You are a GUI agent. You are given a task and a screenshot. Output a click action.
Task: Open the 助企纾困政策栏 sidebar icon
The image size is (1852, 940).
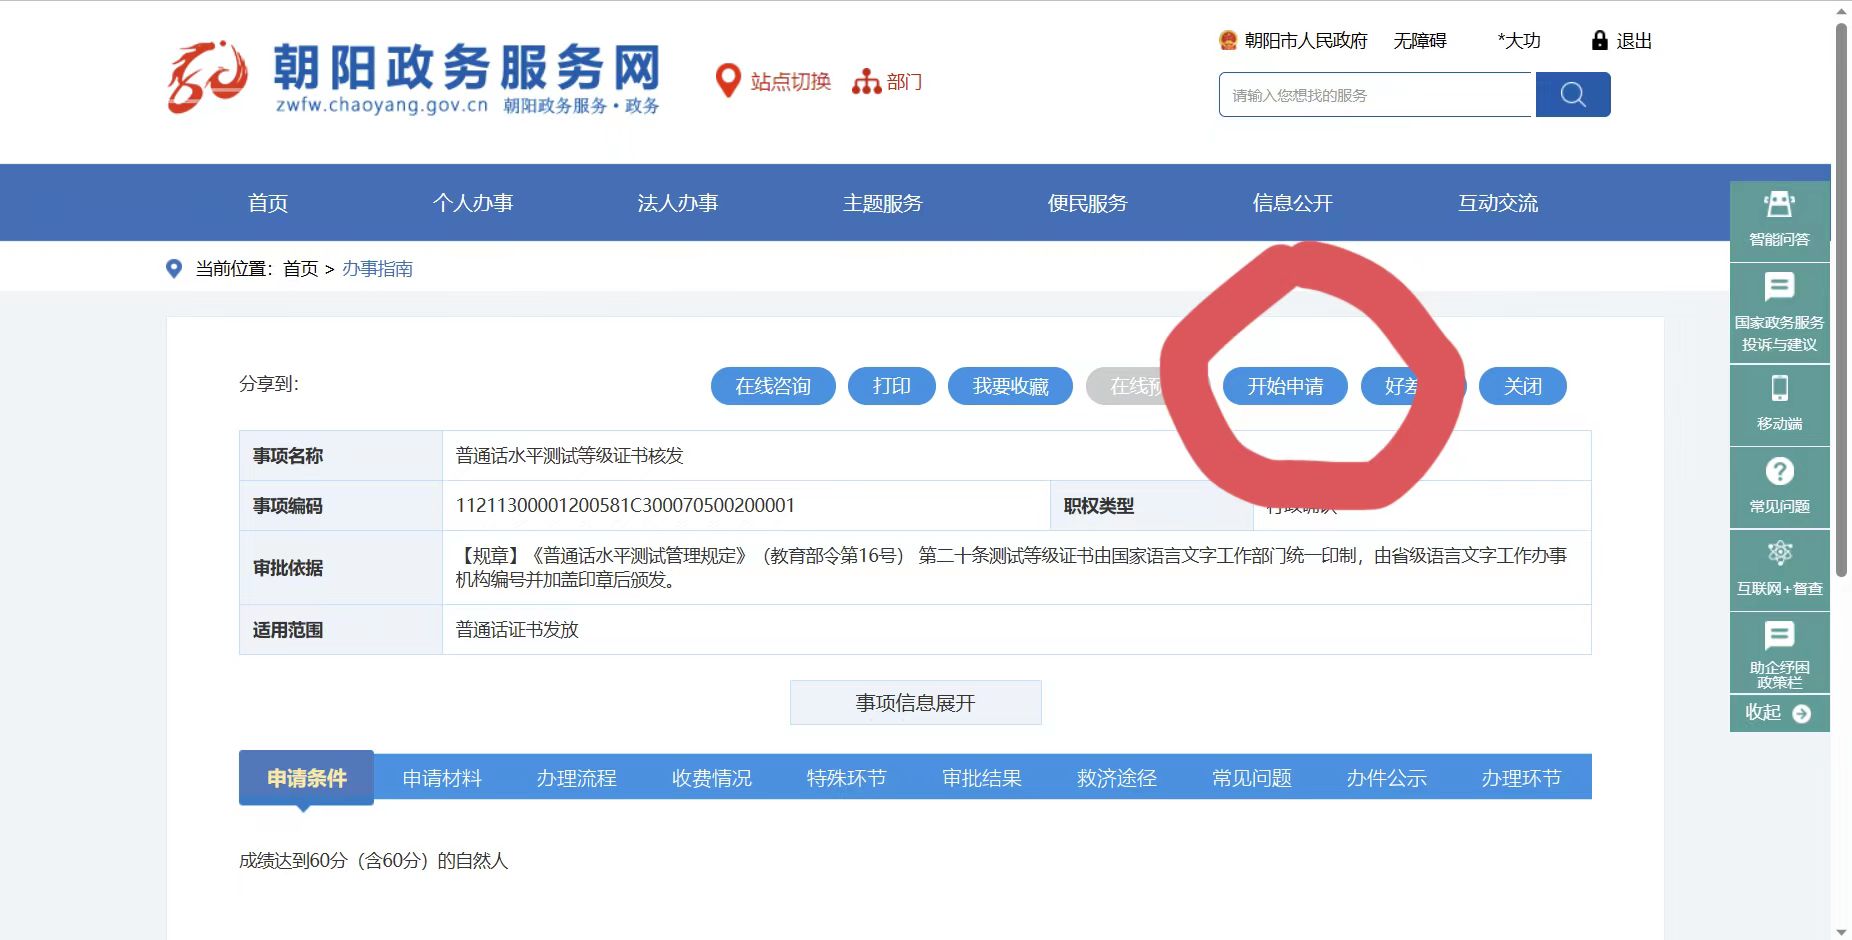tap(1779, 635)
